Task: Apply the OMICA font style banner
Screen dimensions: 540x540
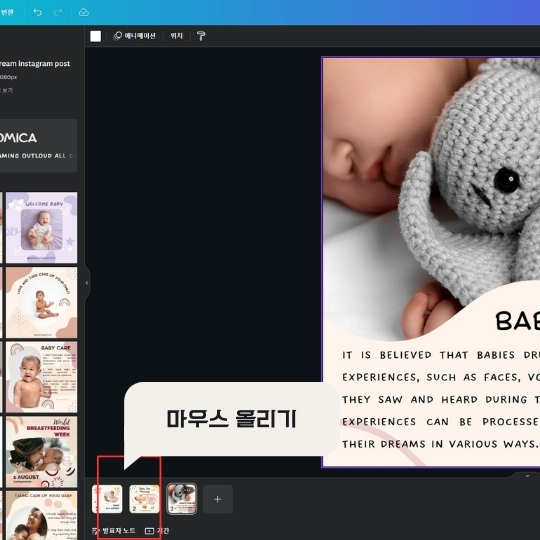Action: coord(38,146)
